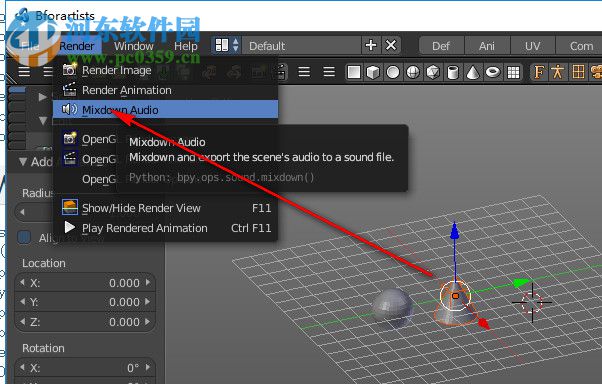The width and height of the screenshot is (602, 384).
Task: Add a torus mesh primitive
Action: [x=493, y=72]
